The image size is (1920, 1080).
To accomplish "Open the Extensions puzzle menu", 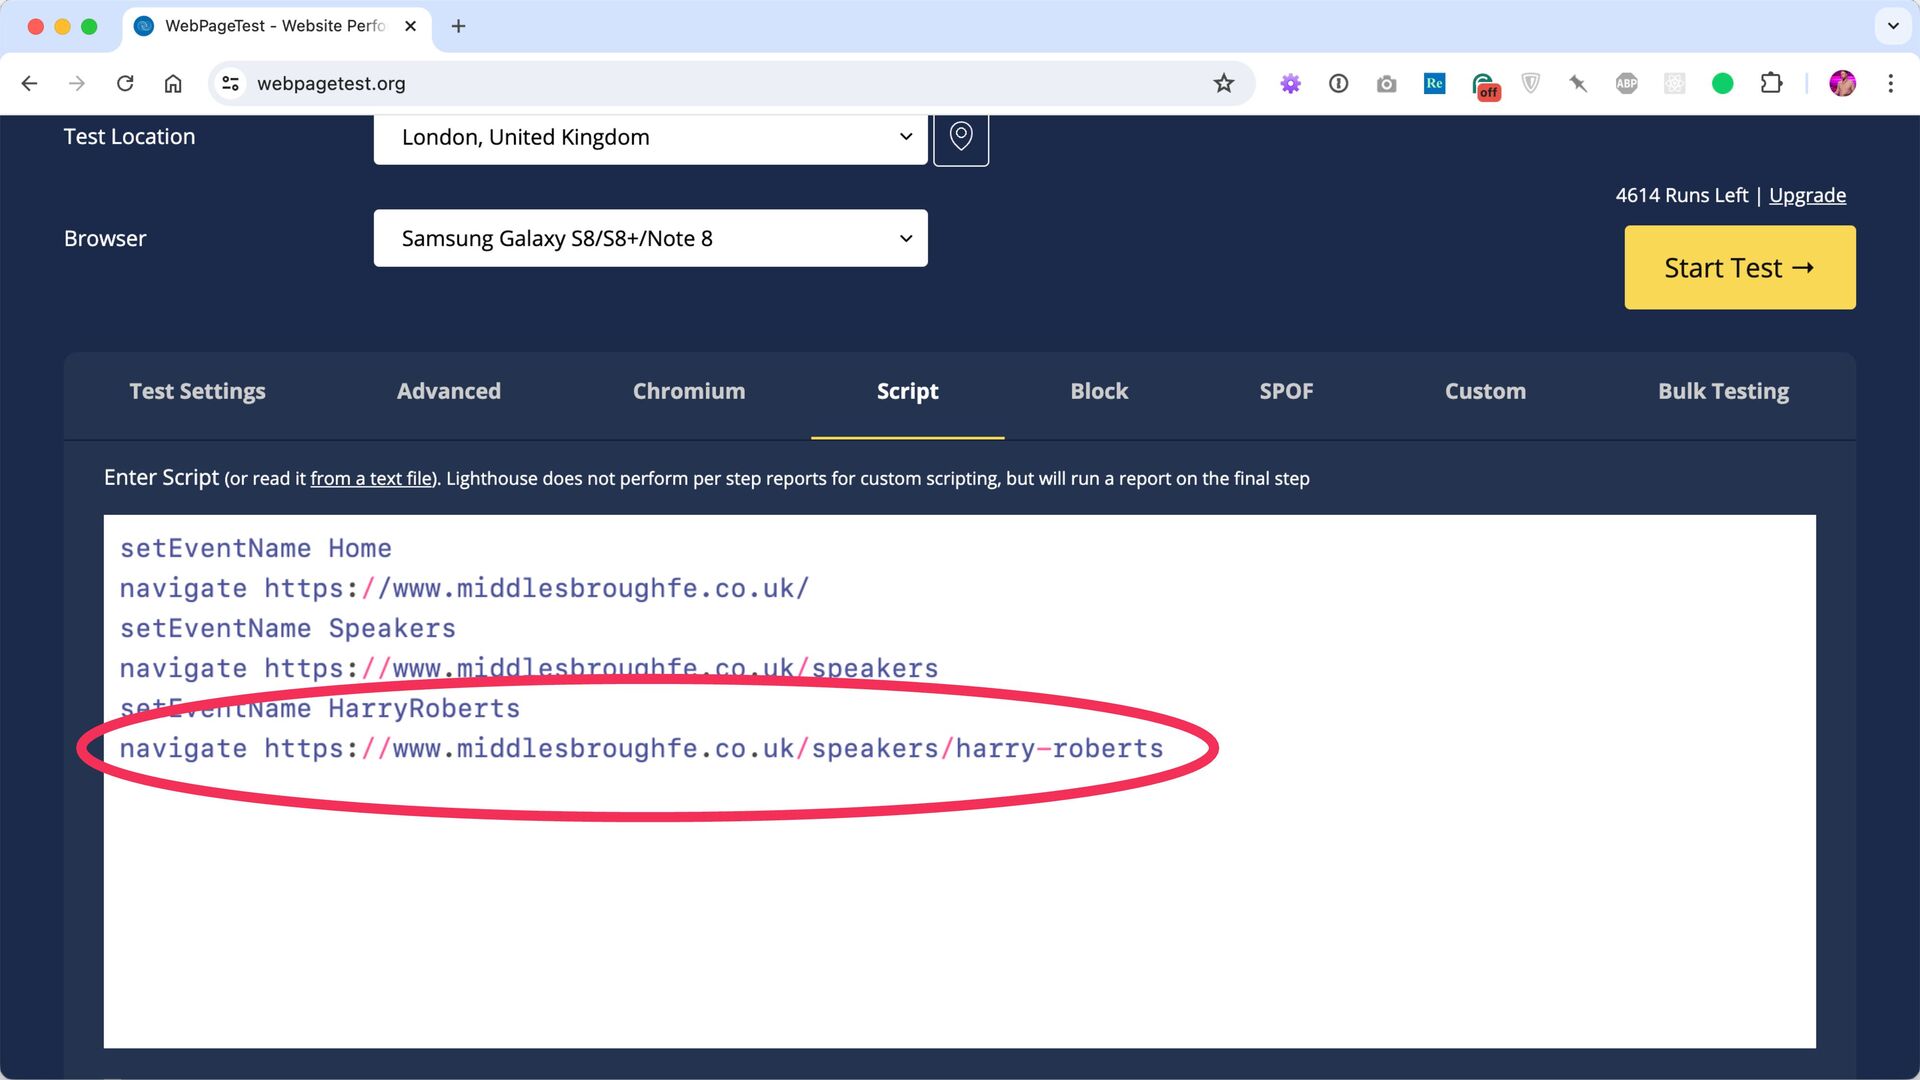I will 1771,84.
